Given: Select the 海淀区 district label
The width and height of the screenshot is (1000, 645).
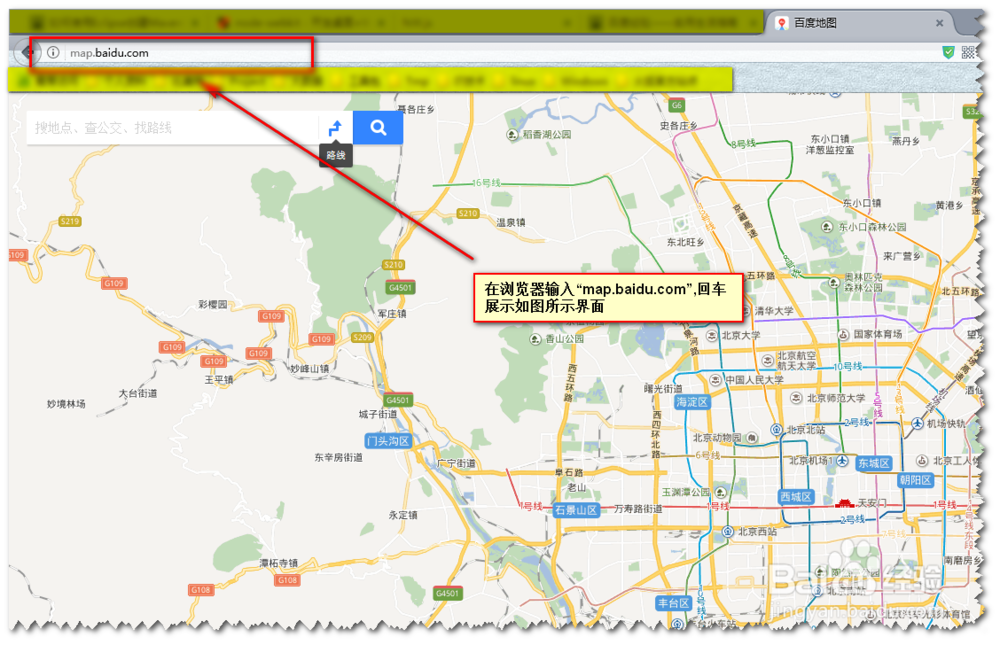Looking at the screenshot, I should click(692, 402).
